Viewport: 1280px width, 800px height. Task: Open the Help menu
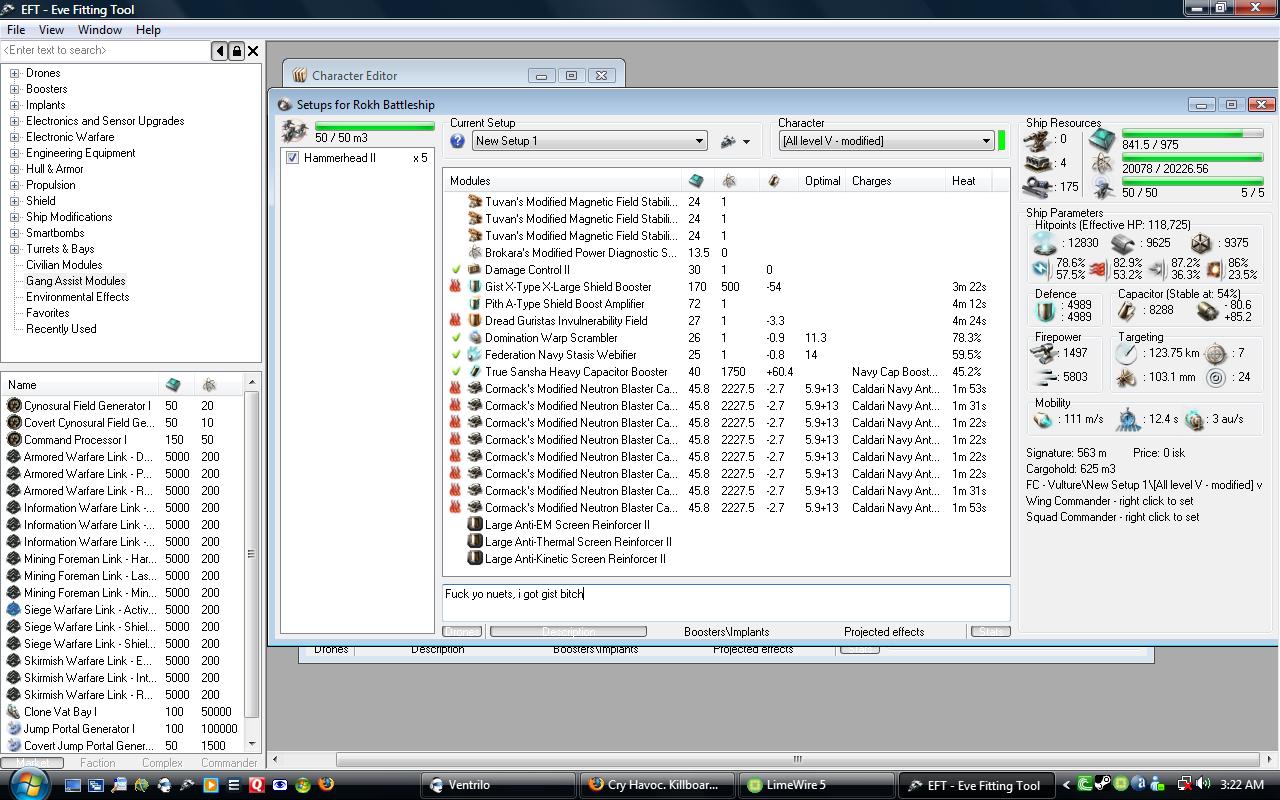148,30
